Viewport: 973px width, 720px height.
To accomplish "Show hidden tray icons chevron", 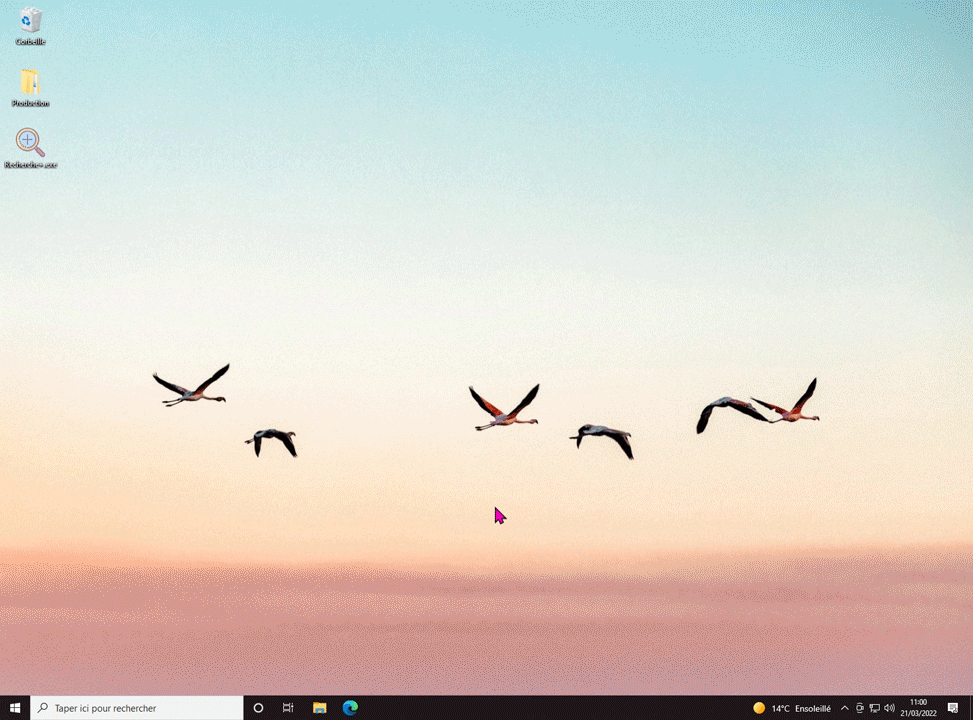I will coord(845,708).
